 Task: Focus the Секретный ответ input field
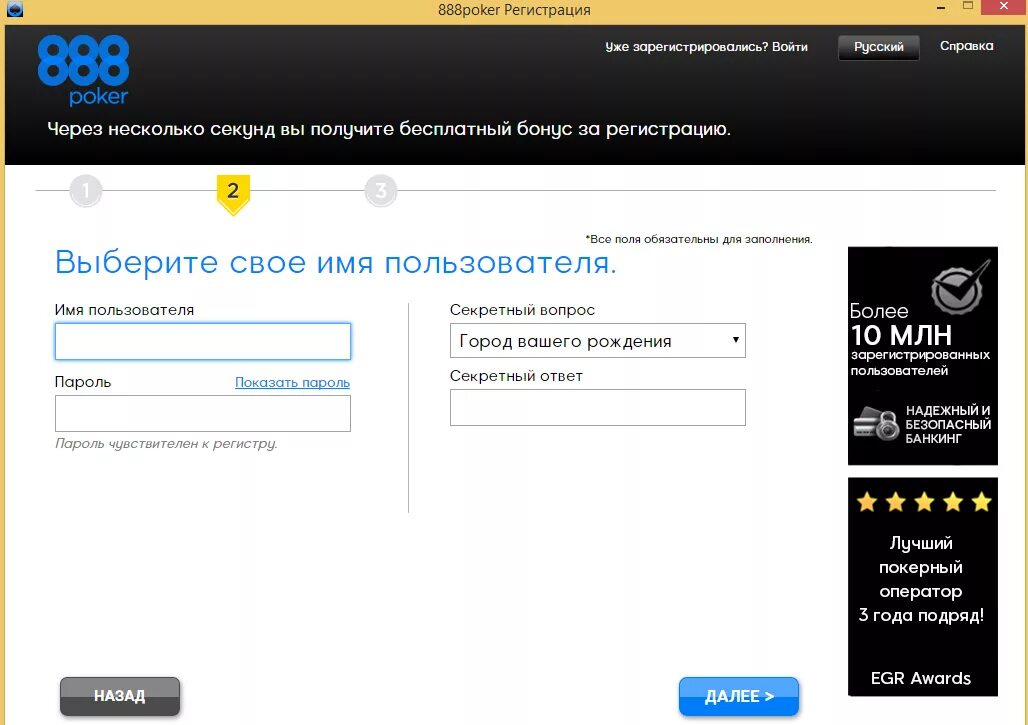pos(597,407)
